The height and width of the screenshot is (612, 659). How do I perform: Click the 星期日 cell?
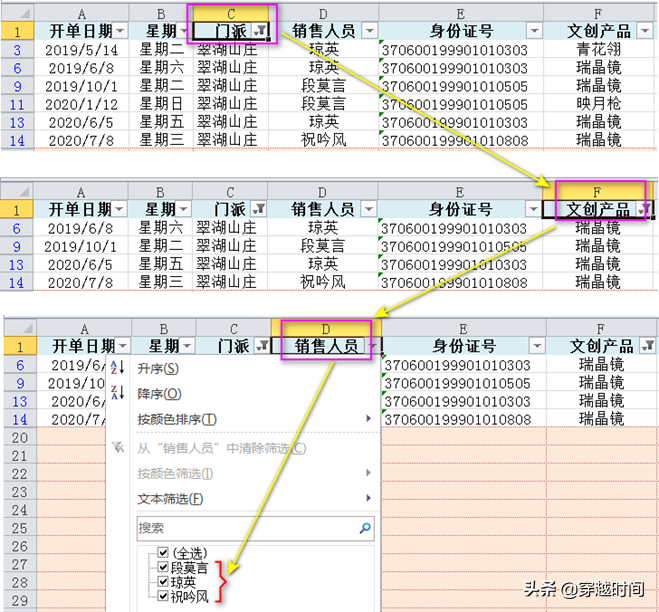(x=161, y=104)
